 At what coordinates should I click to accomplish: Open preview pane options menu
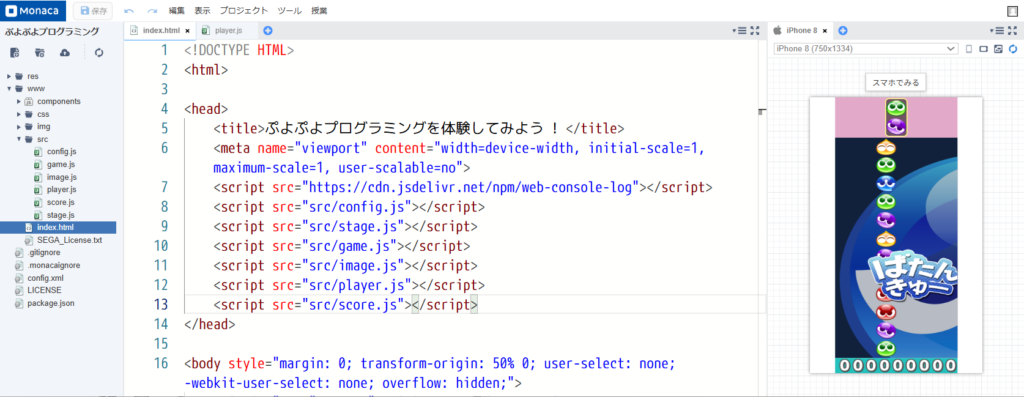coord(998,30)
